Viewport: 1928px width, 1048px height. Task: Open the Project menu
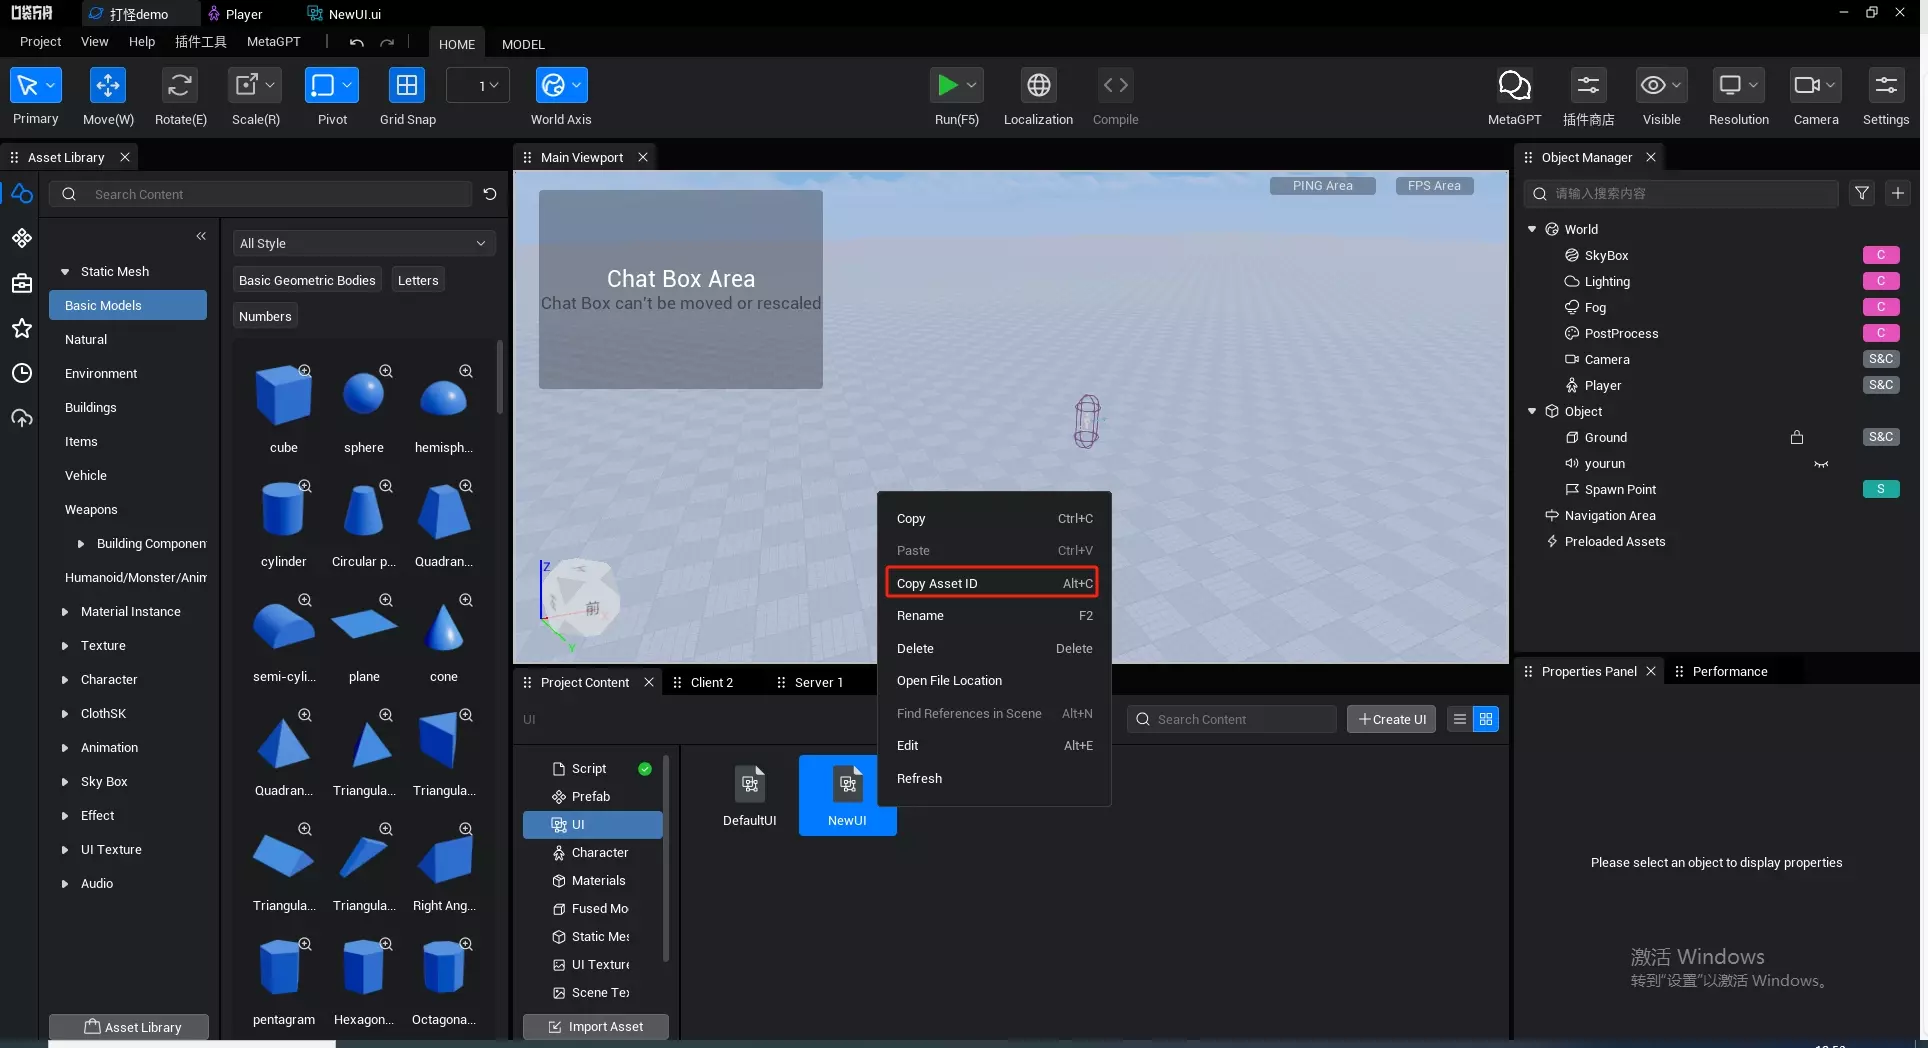(41, 42)
